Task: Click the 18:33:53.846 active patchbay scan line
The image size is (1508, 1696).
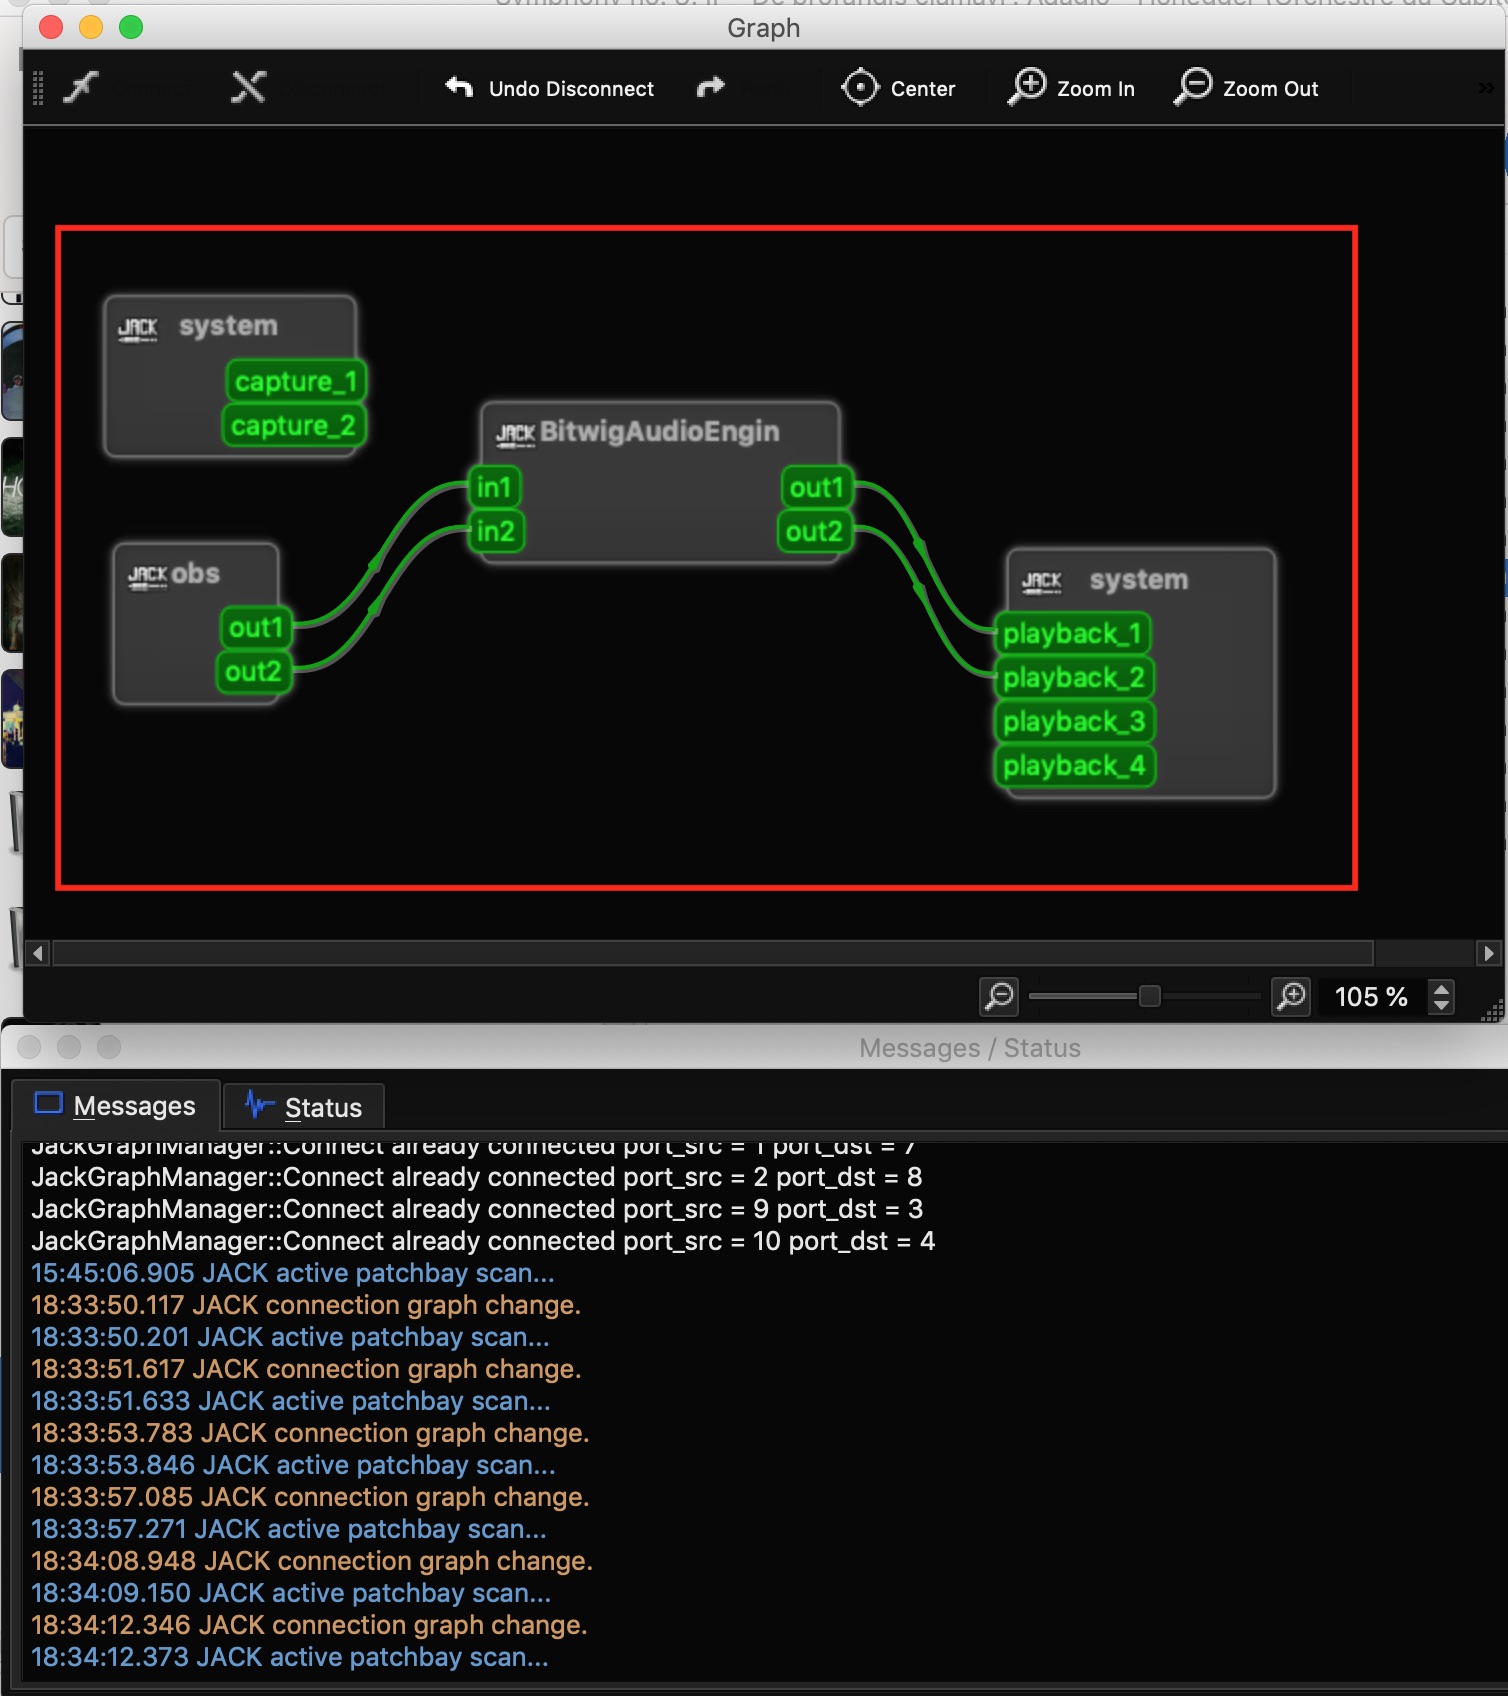Action: click(292, 1465)
